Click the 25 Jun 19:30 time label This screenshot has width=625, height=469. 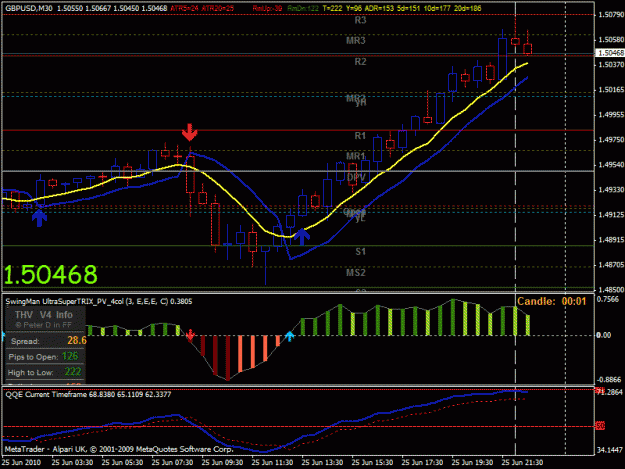pos(472,462)
